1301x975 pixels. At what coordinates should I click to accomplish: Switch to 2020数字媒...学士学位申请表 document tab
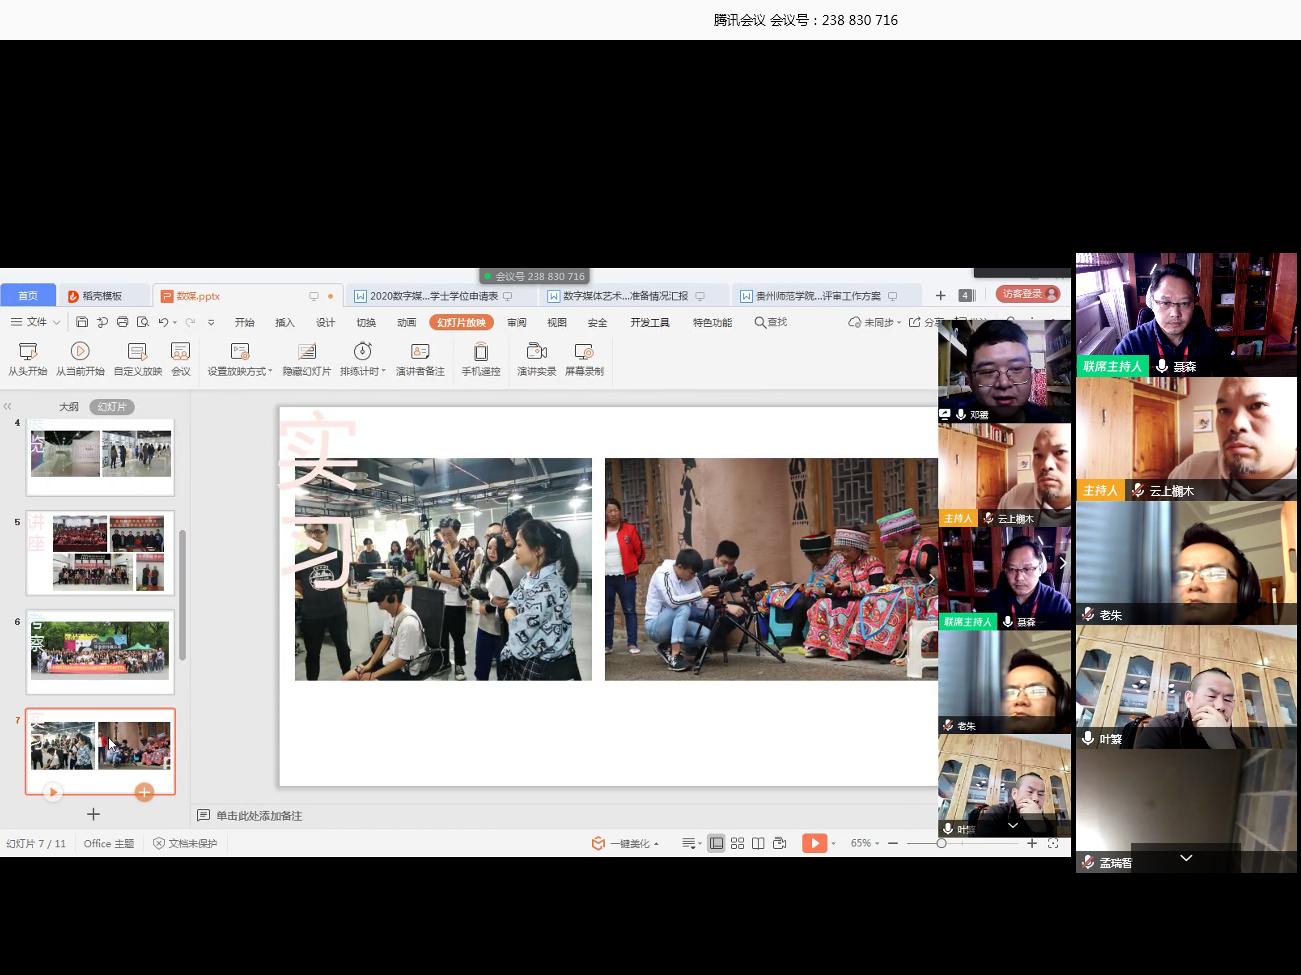(x=434, y=296)
